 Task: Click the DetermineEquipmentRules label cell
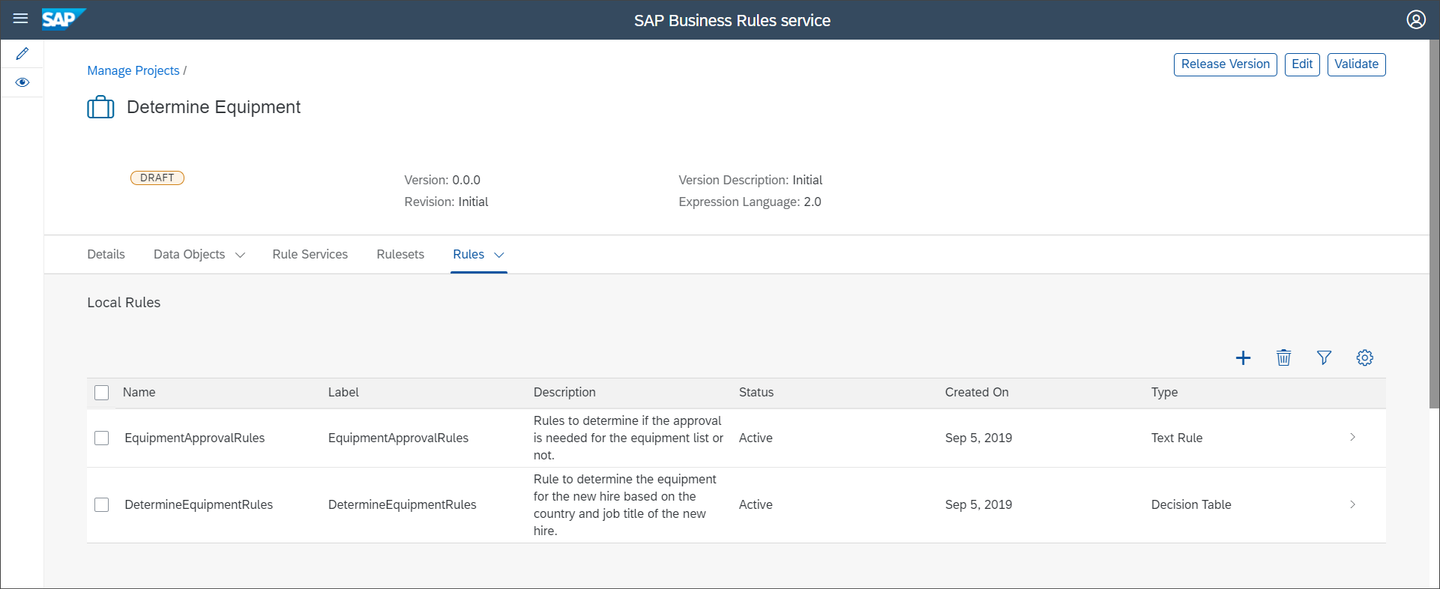pos(402,505)
